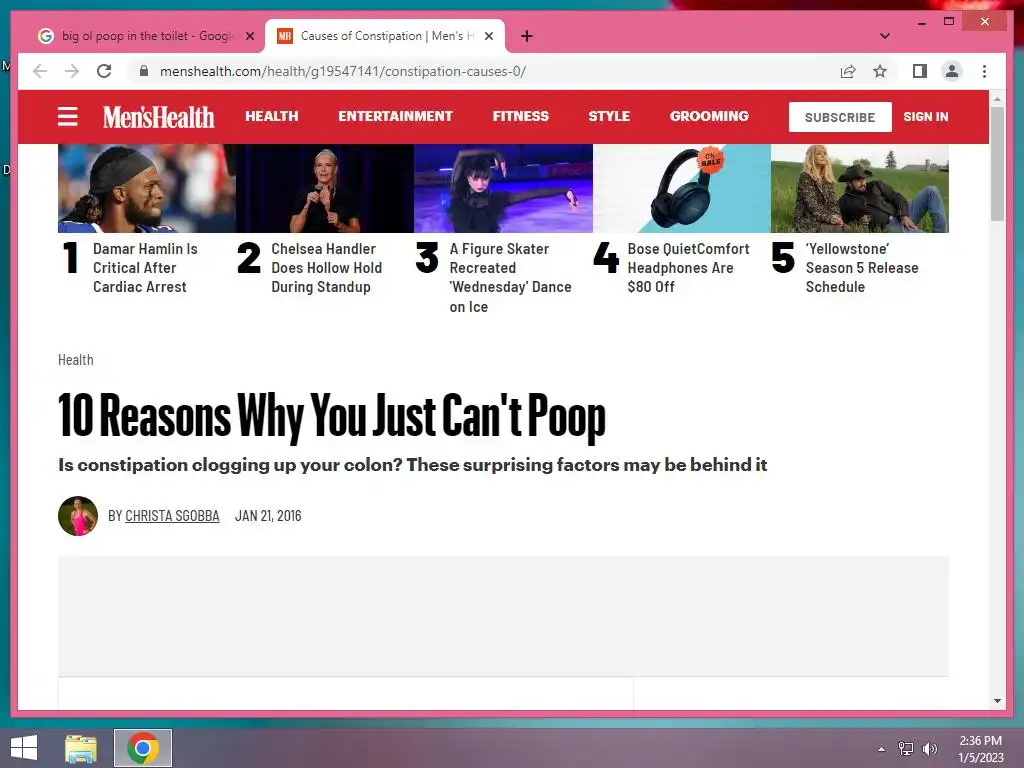View site info via padlock icon
This screenshot has height=768, width=1024.
[144, 71]
